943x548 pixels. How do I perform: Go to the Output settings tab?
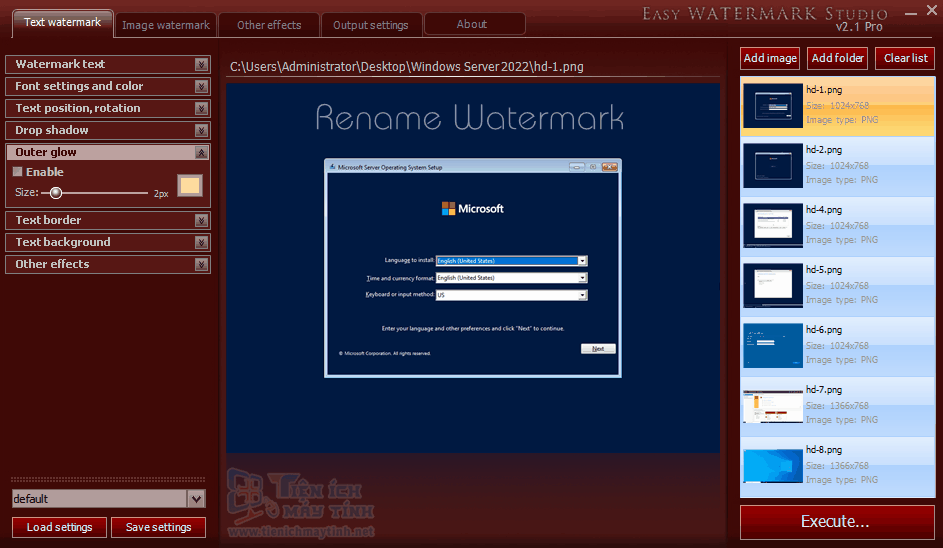(370, 25)
